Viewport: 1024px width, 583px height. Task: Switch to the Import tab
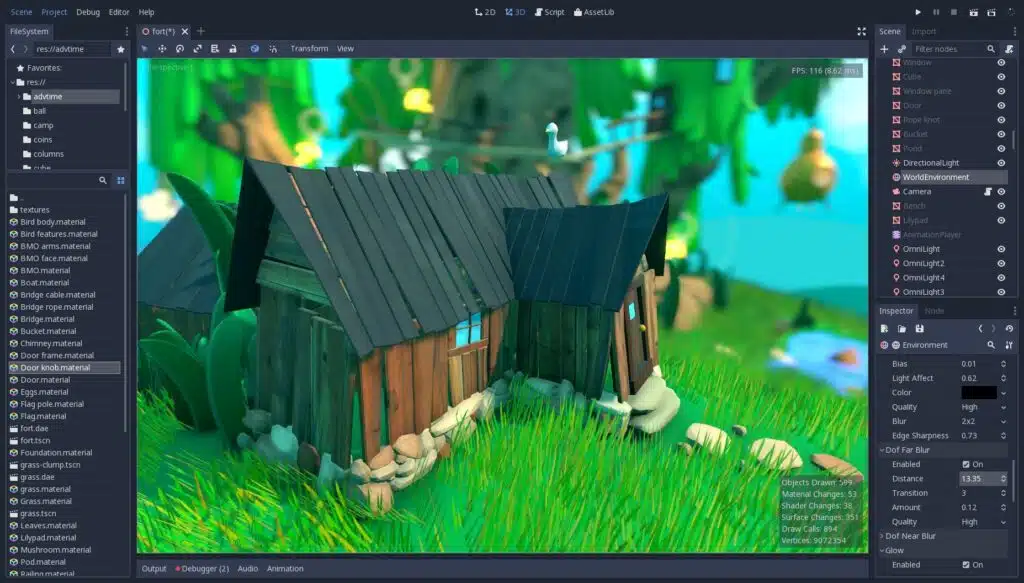(x=924, y=31)
